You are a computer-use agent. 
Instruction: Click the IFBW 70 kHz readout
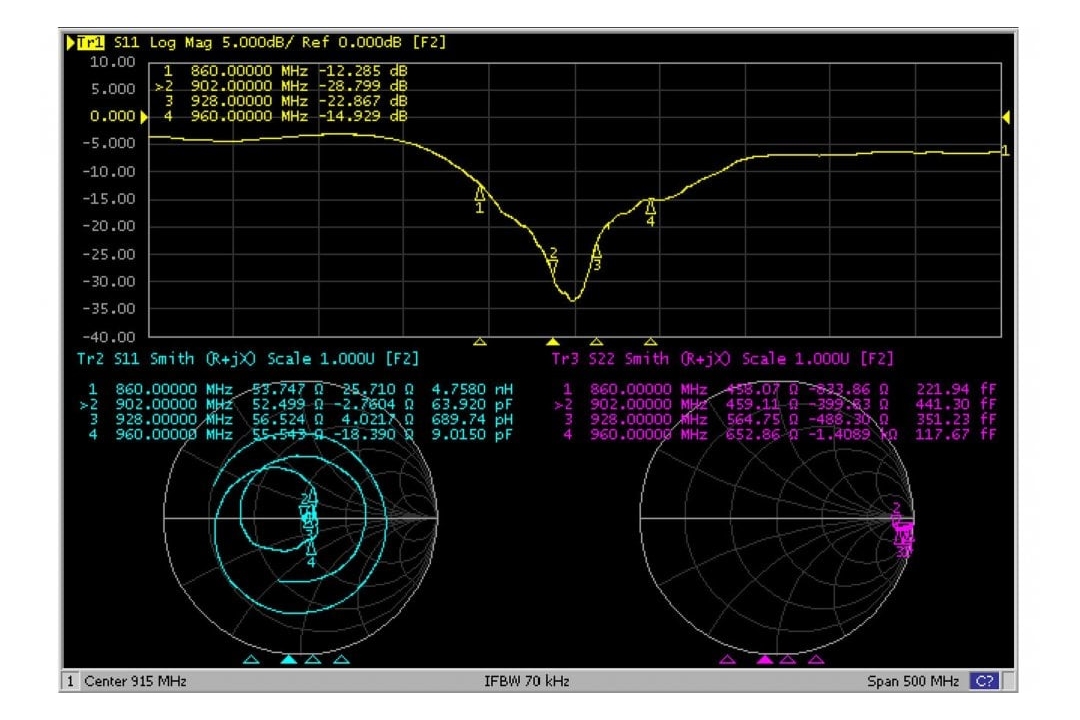[526, 681]
